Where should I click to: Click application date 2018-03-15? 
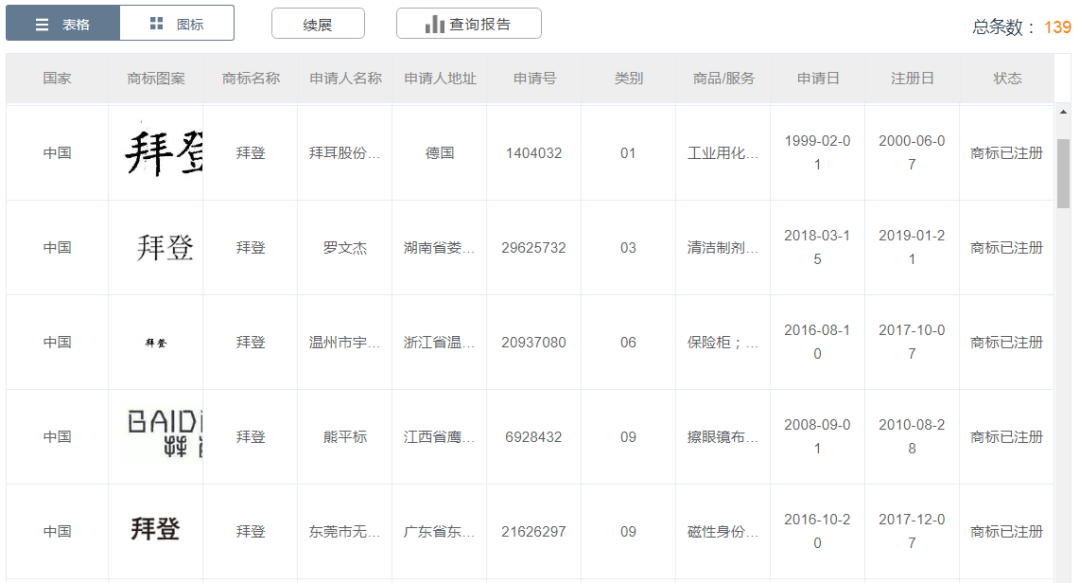(x=818, y=247)
